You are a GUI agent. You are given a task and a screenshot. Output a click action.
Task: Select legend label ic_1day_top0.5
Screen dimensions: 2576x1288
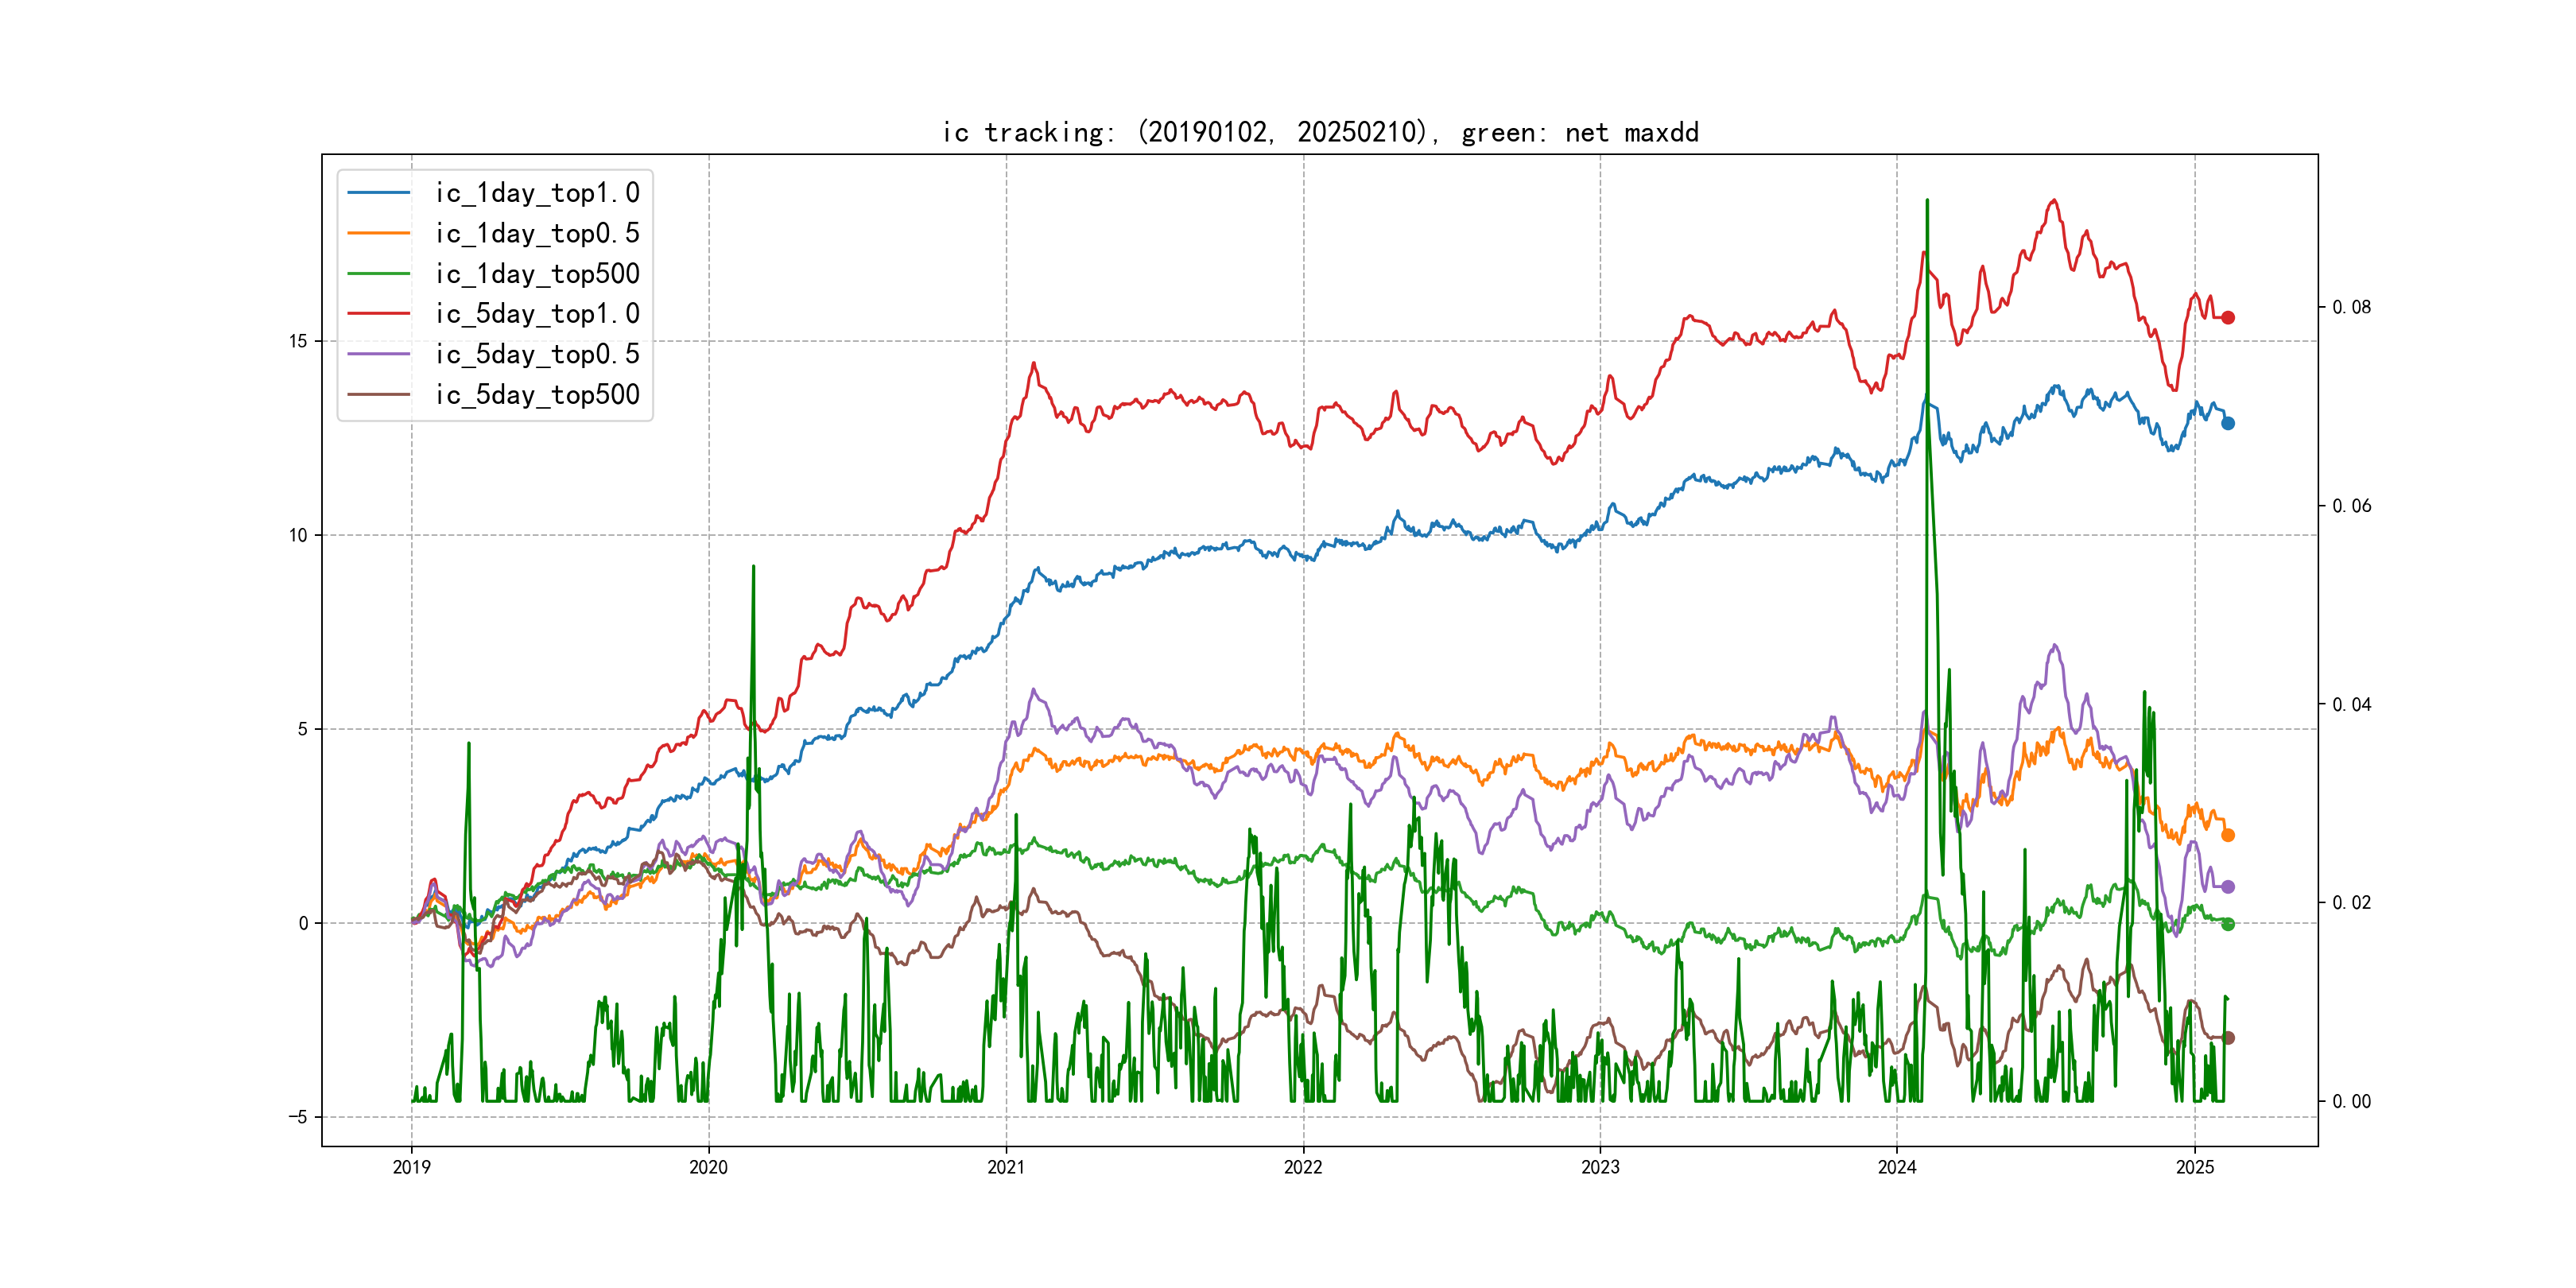[x=537, y=234]
